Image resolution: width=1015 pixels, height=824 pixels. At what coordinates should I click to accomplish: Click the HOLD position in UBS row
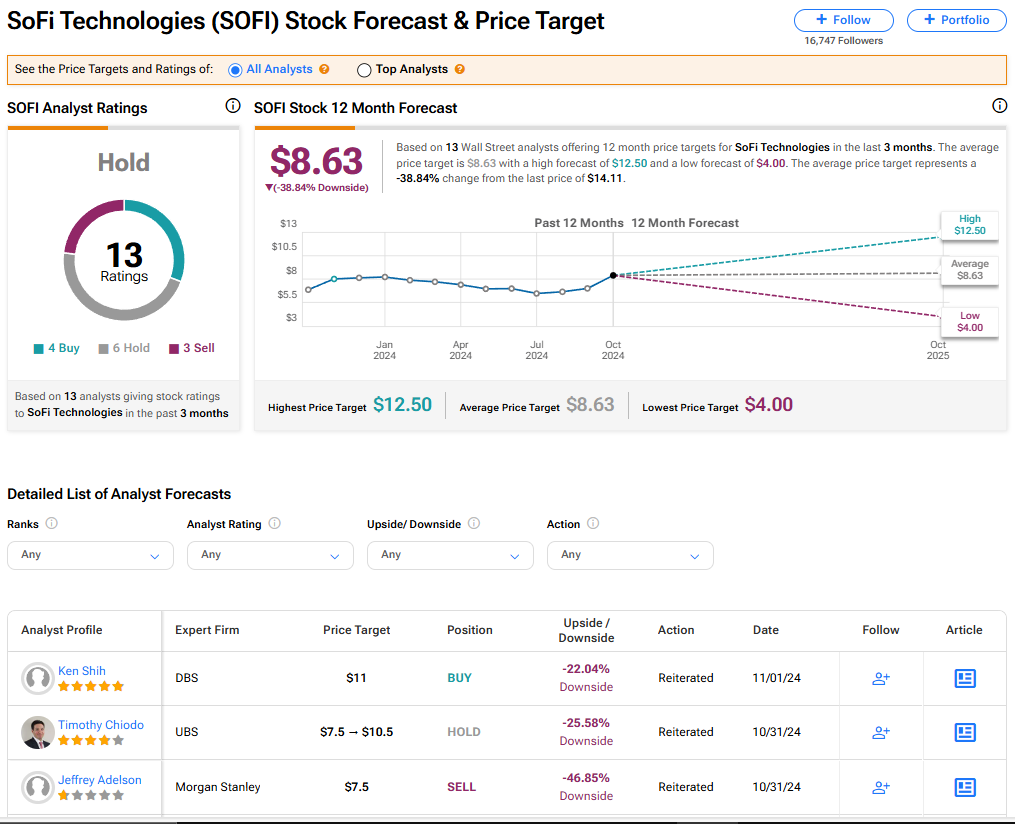pyautogui.click(x=463, y=732)
